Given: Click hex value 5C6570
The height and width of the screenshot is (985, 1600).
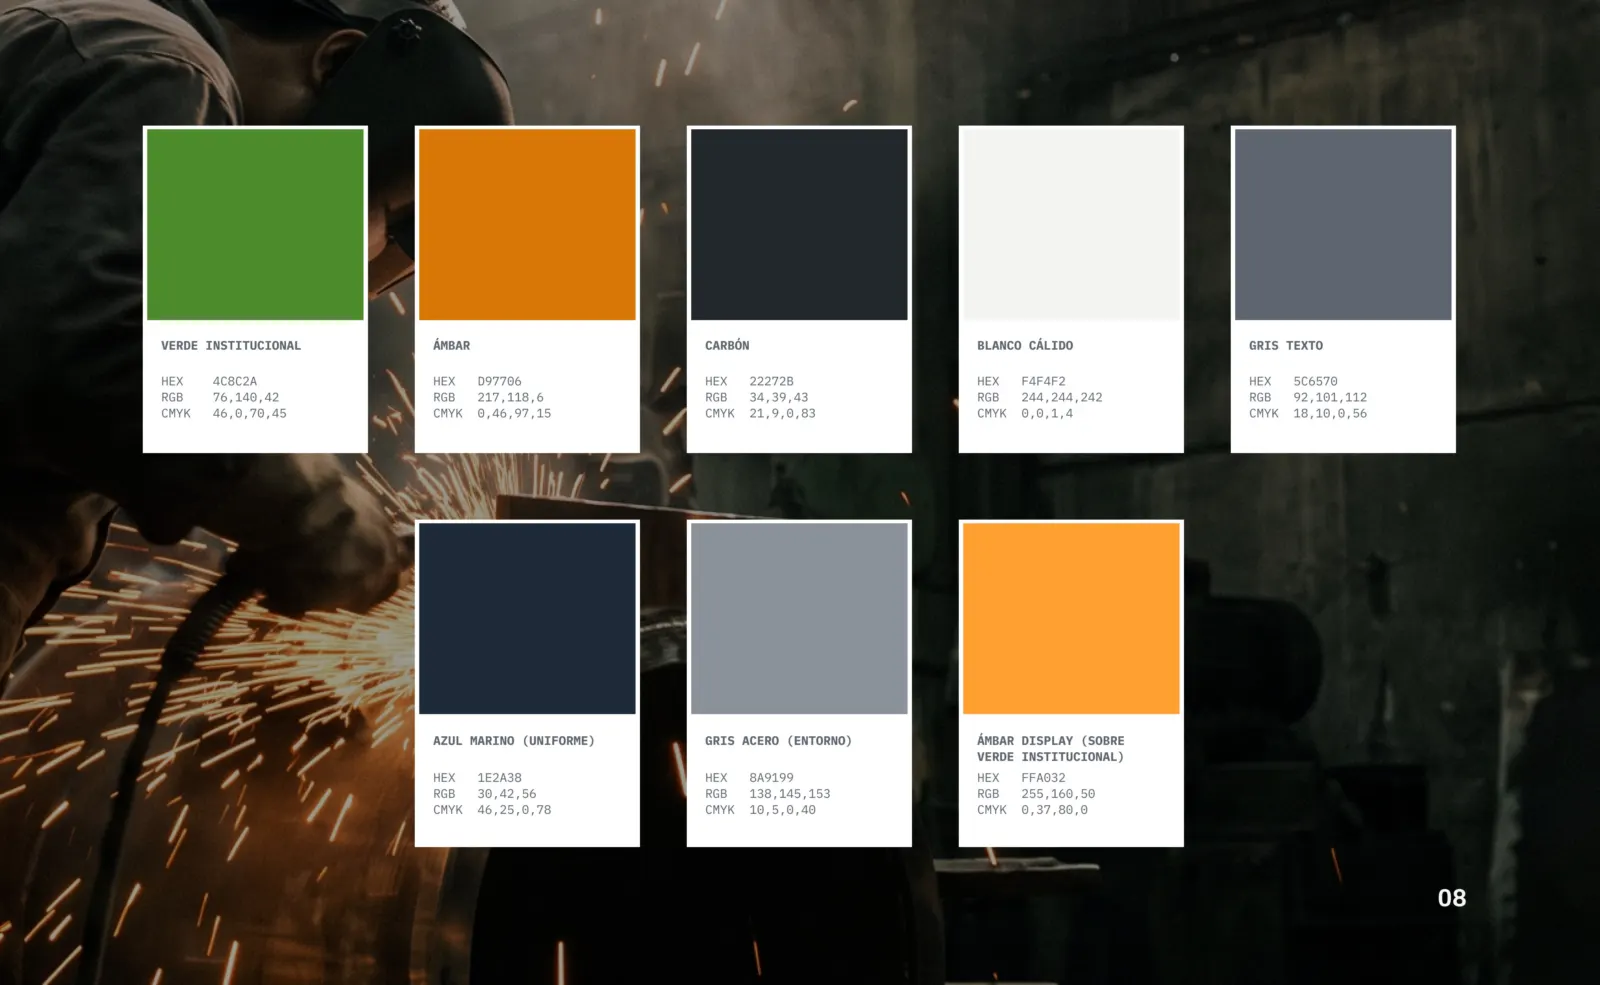Looking at the screenshot, I should (1315, 381).
